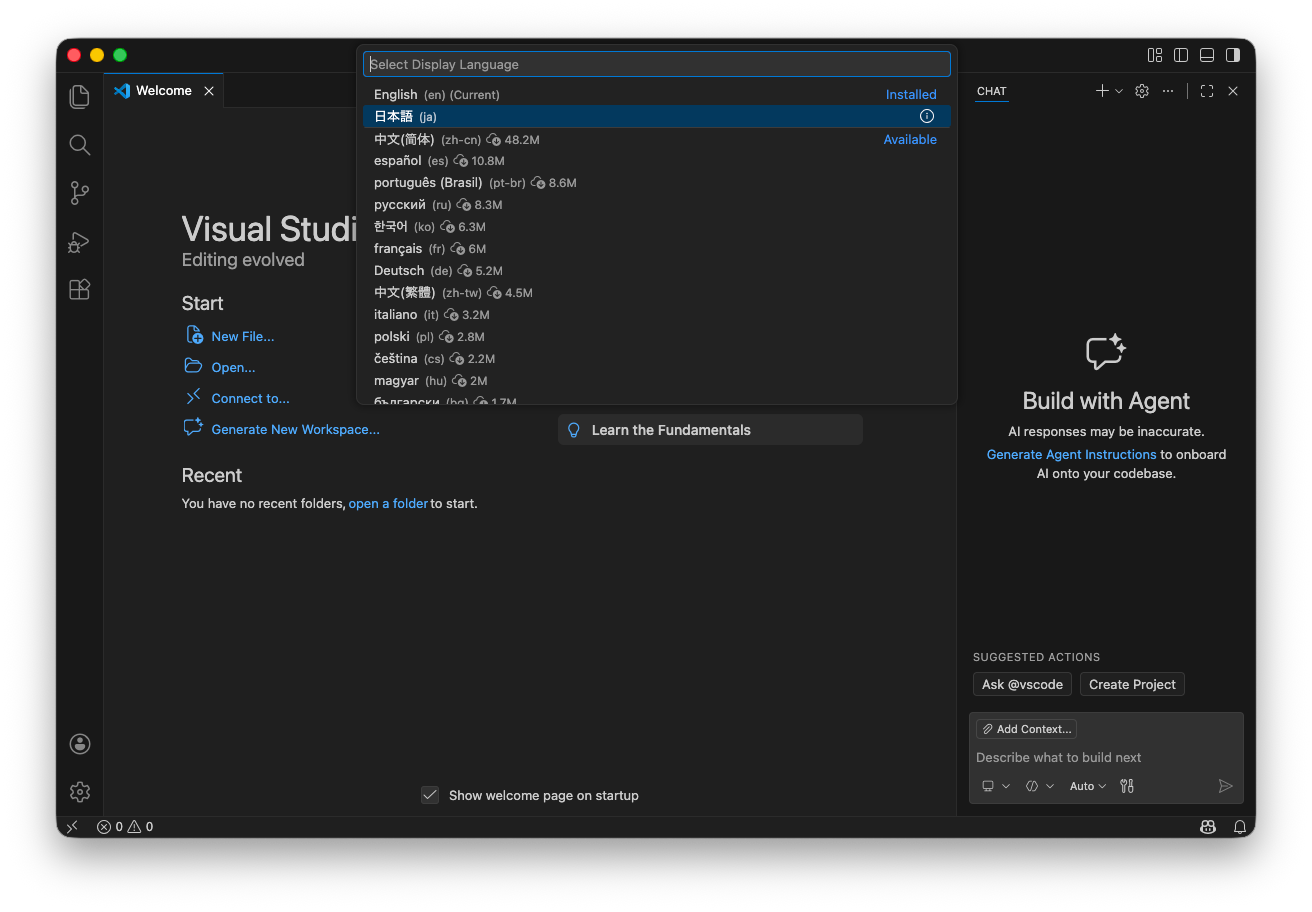The height and width of the screenshot is (912, 1312).
Task: Open the Extensions view
Action: coord(80,289)
